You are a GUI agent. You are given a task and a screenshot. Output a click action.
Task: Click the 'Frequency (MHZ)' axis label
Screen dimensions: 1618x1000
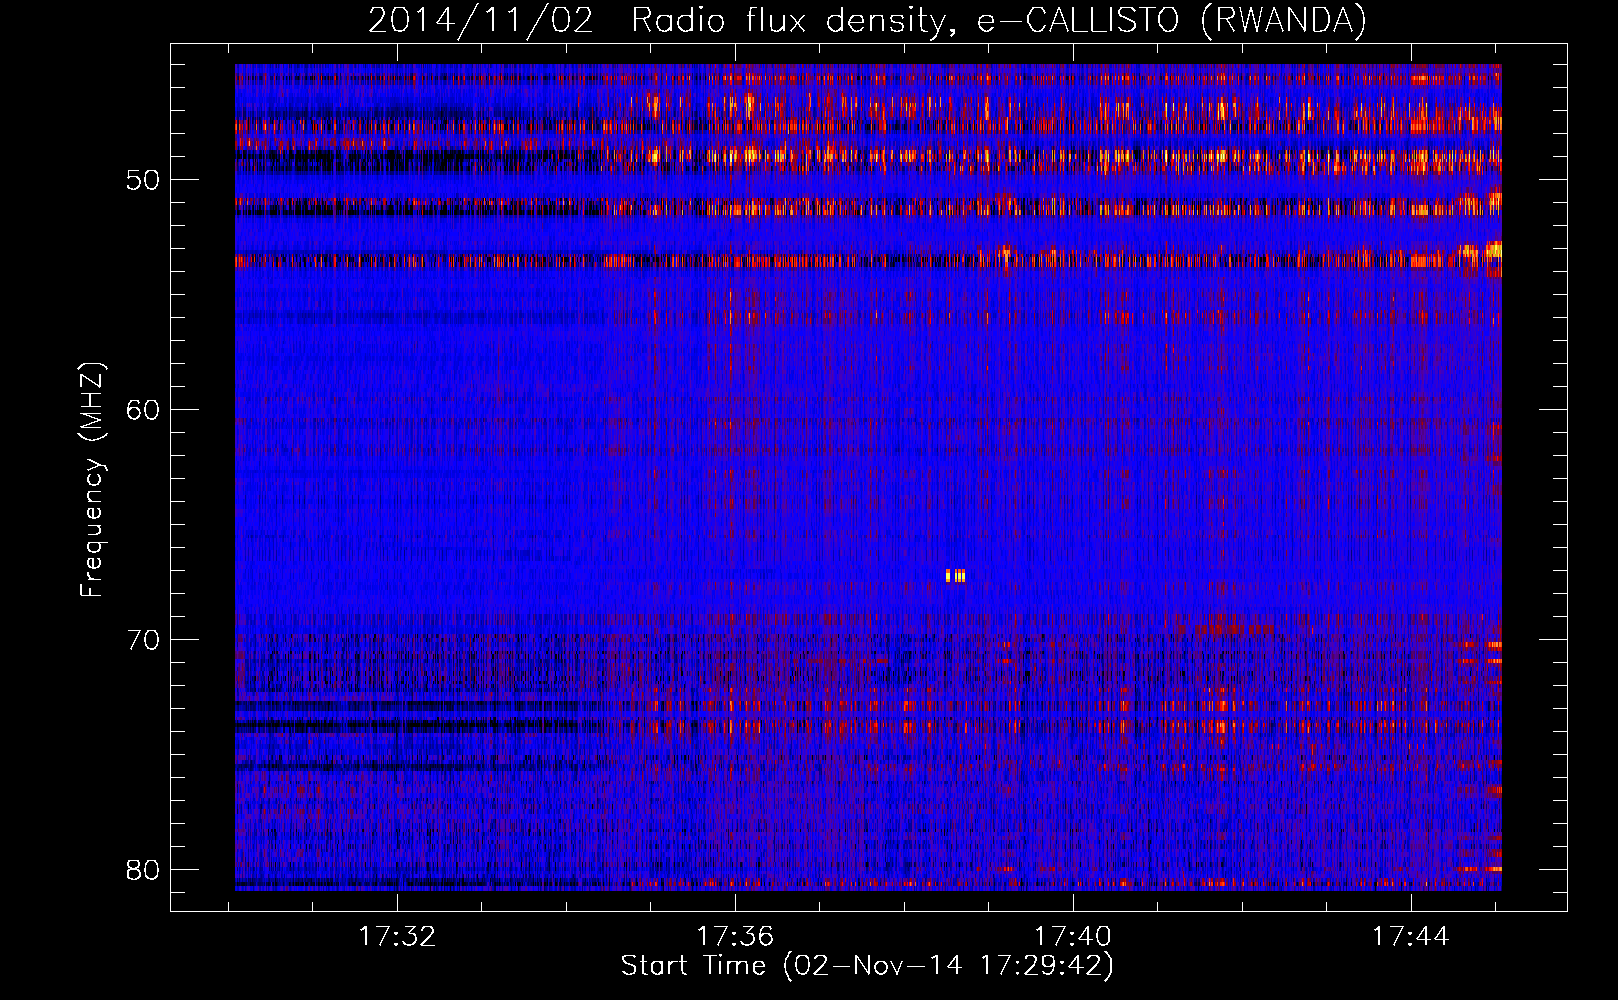coord(92,480)
